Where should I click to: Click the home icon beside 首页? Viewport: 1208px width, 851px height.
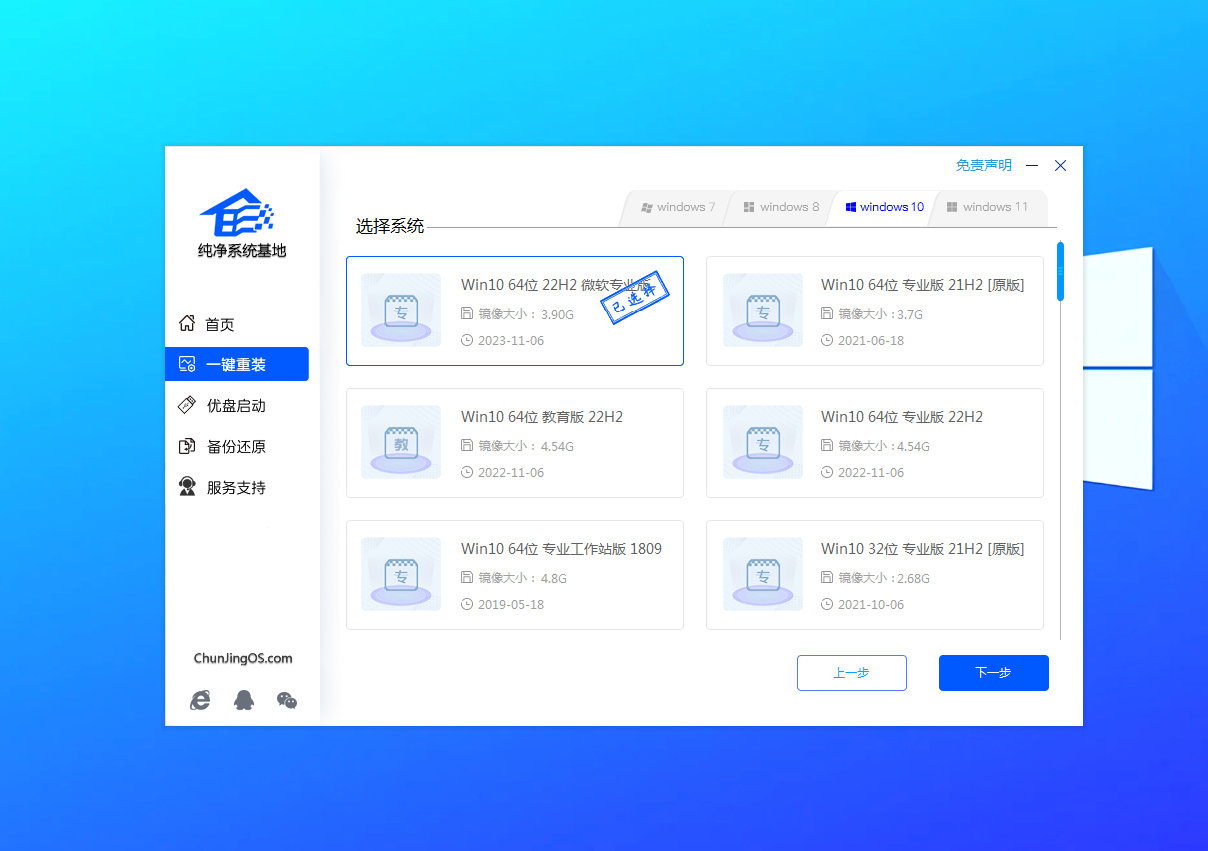coord(187,323)
